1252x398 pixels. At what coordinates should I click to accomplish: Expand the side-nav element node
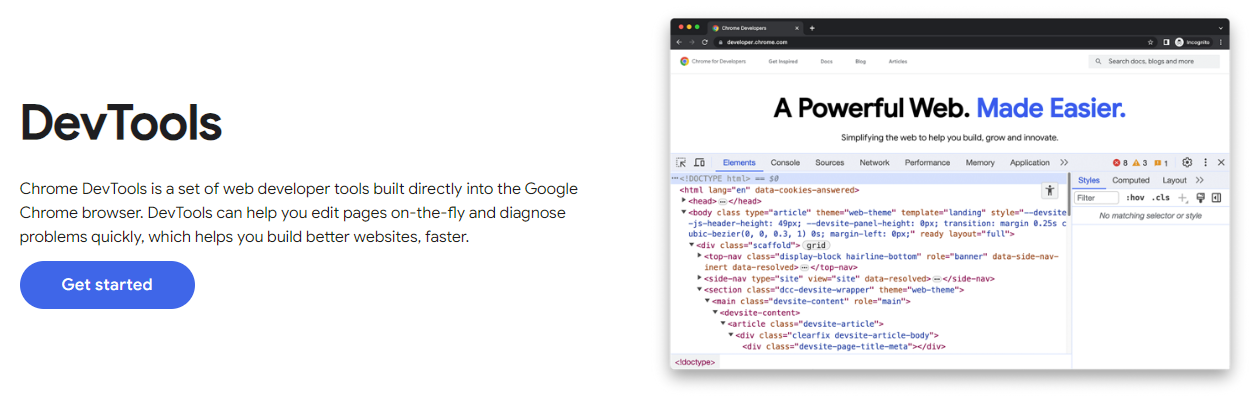point(700,279)
